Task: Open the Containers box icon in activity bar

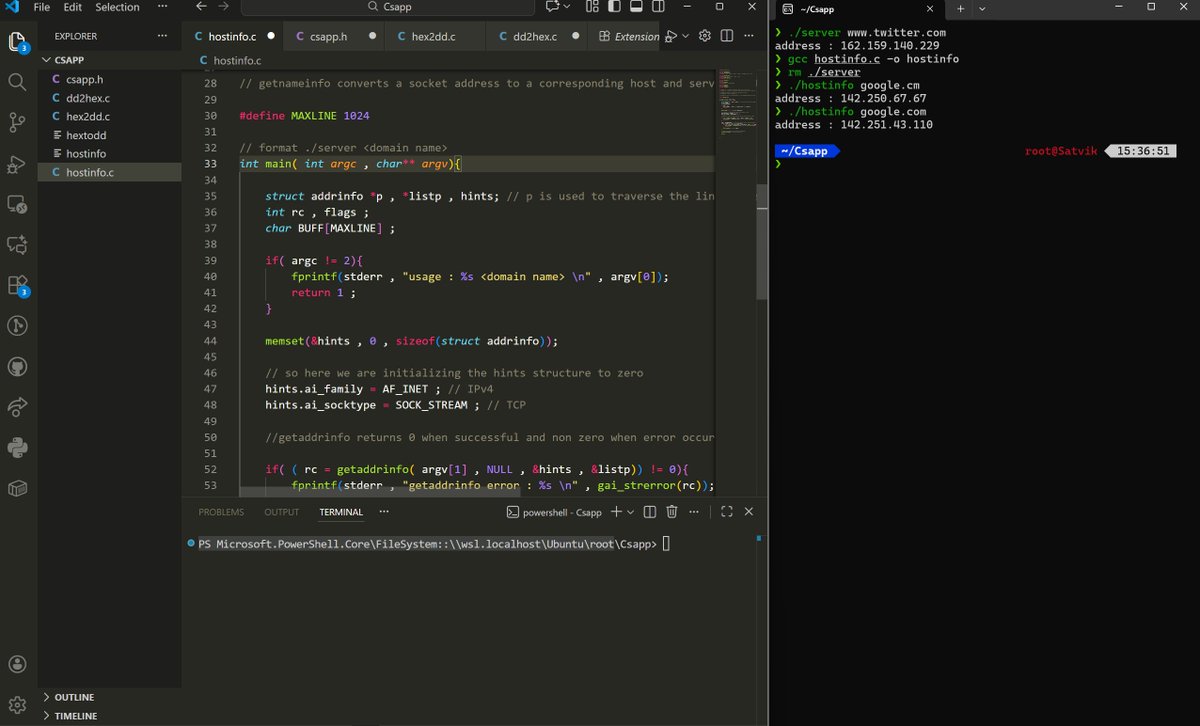Action: tap(17, 488)
